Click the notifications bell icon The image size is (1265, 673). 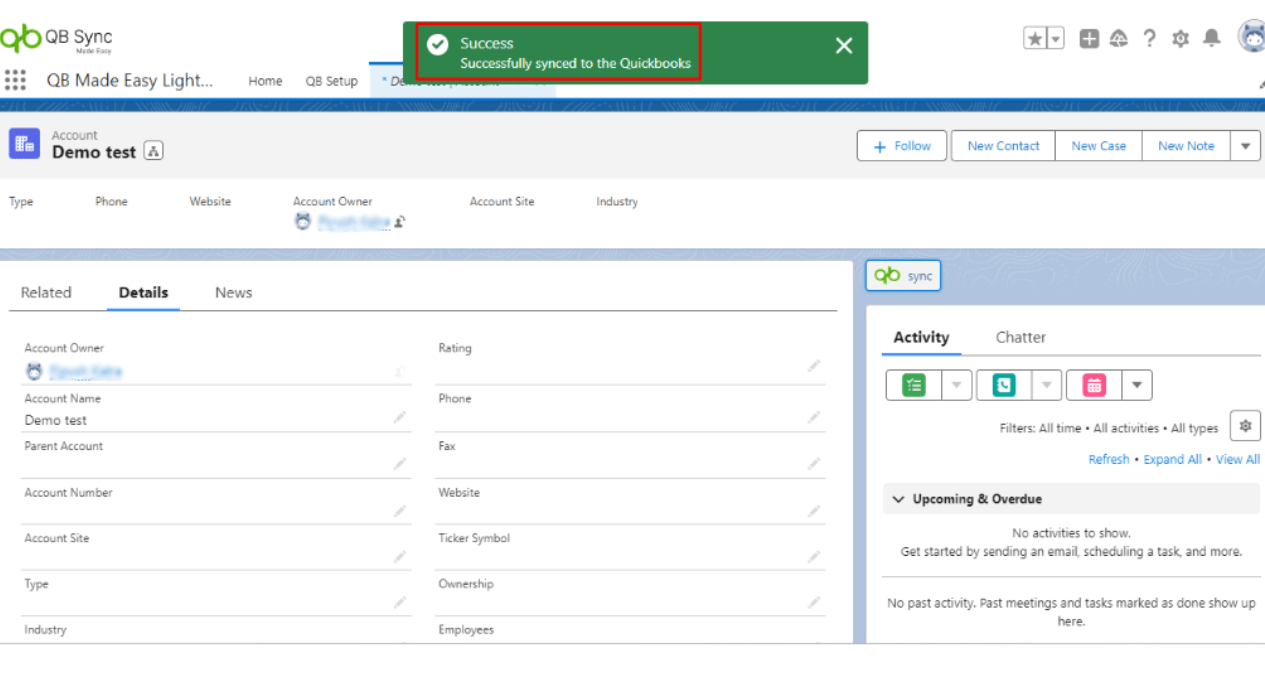click(1211, 38)
